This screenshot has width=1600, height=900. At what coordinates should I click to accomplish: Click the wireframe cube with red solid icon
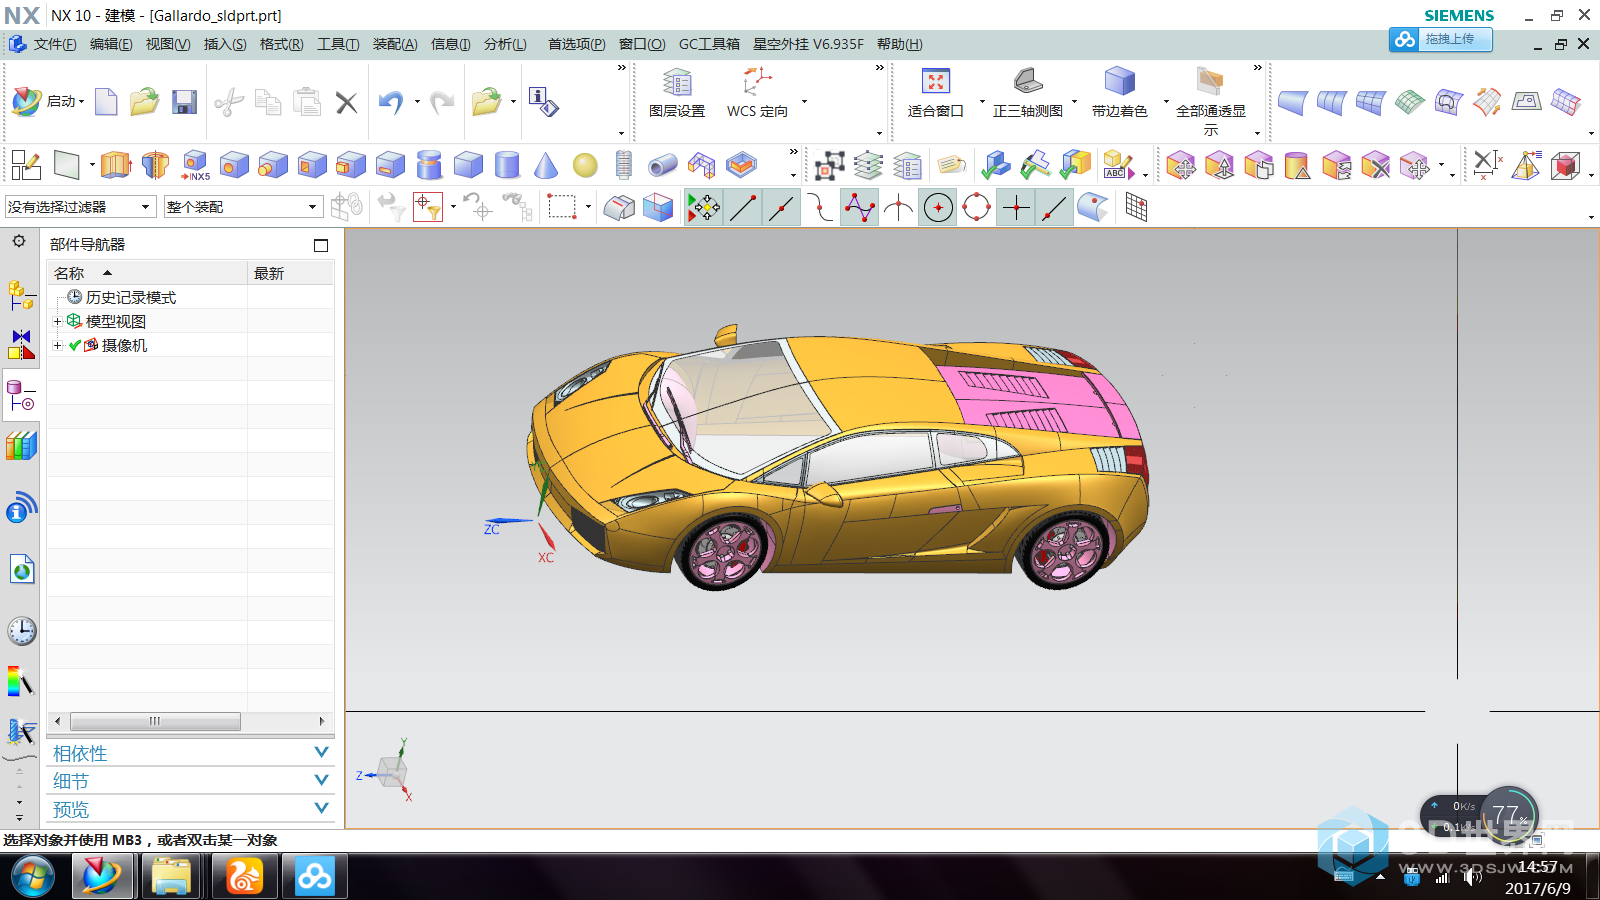[1565, 165]
